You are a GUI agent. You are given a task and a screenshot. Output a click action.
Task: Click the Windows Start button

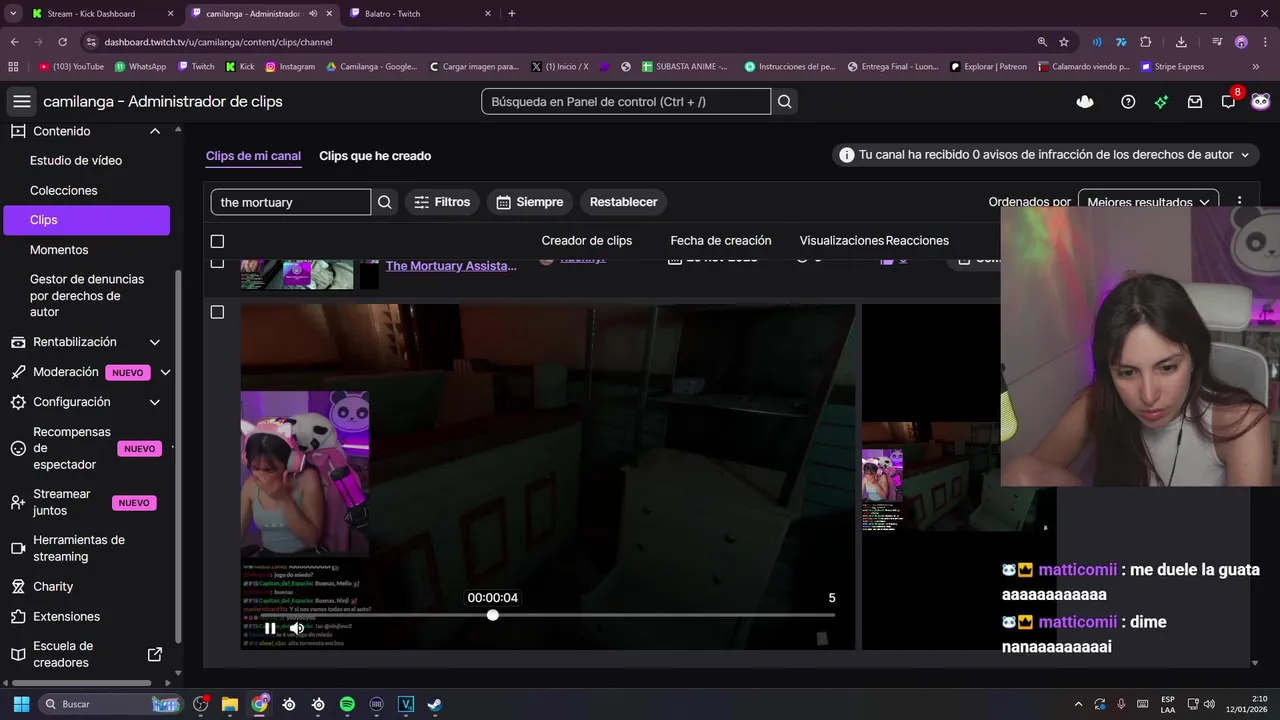22,704
